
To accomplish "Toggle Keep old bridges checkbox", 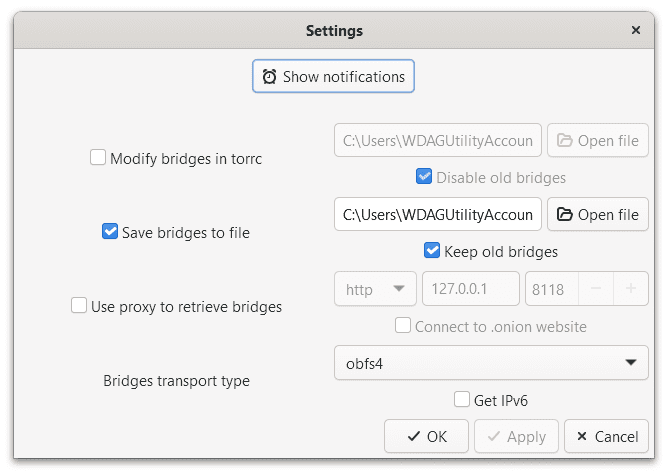I will point(432,251).
